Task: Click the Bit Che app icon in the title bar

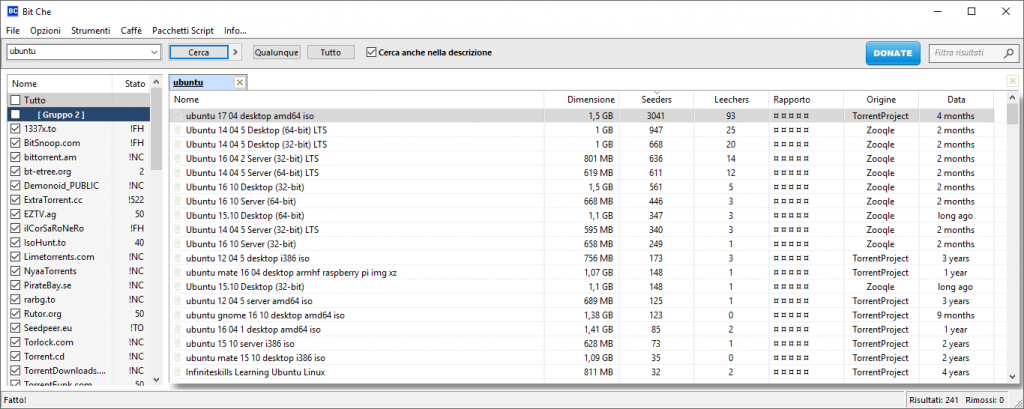Action: click(12, 11)
